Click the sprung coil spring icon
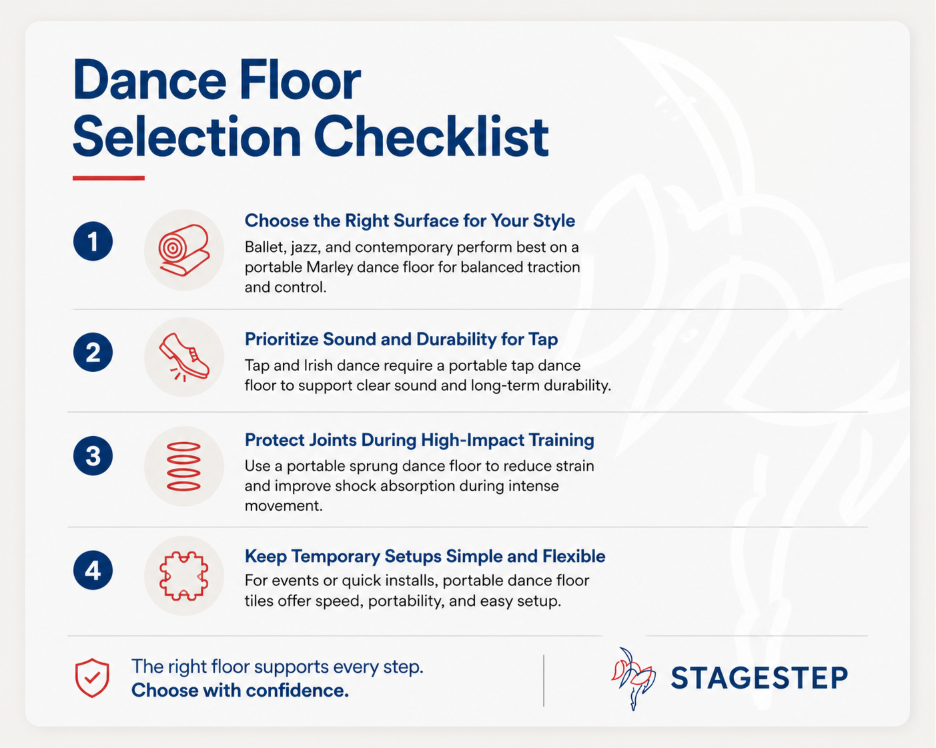This screenshot has height=748, width=936. 184,465
